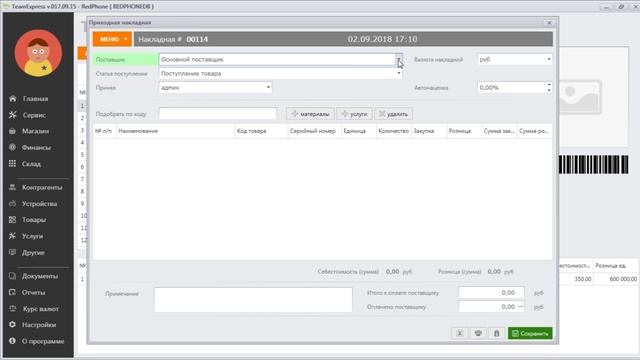The height and width of the screenshot is (360, 640).
Task: Click the Итого к оплате поставщику field
Action: point(491,293)
